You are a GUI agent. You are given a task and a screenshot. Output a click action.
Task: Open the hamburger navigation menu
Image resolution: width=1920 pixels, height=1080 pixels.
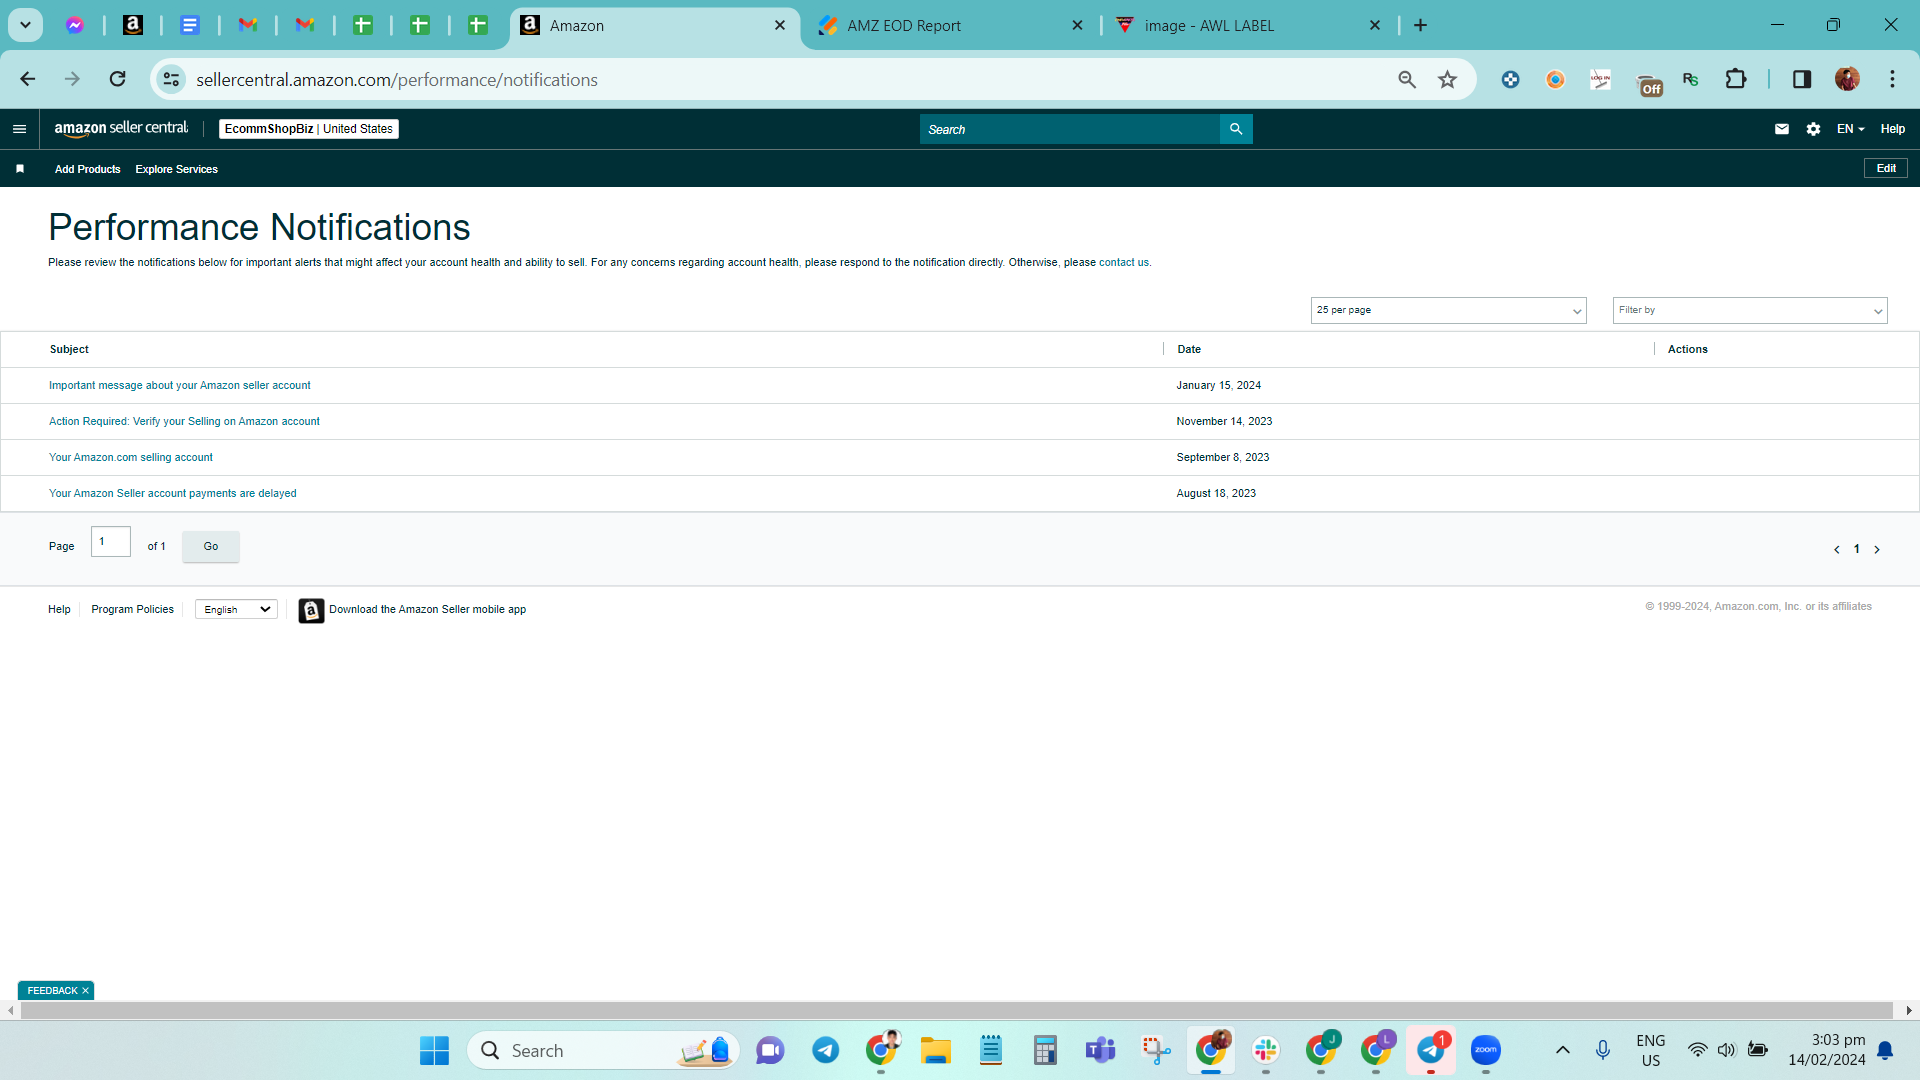click(x=19, y=129)
